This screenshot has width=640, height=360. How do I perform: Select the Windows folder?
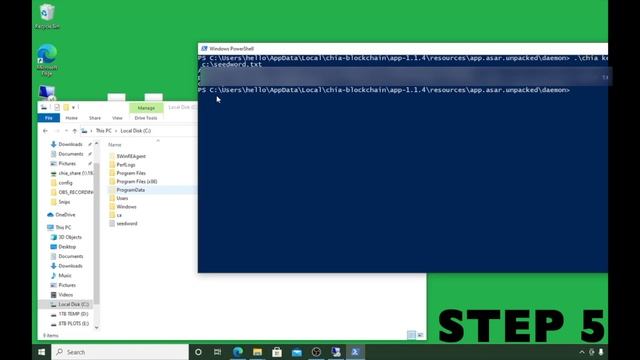tap(126, 207)
